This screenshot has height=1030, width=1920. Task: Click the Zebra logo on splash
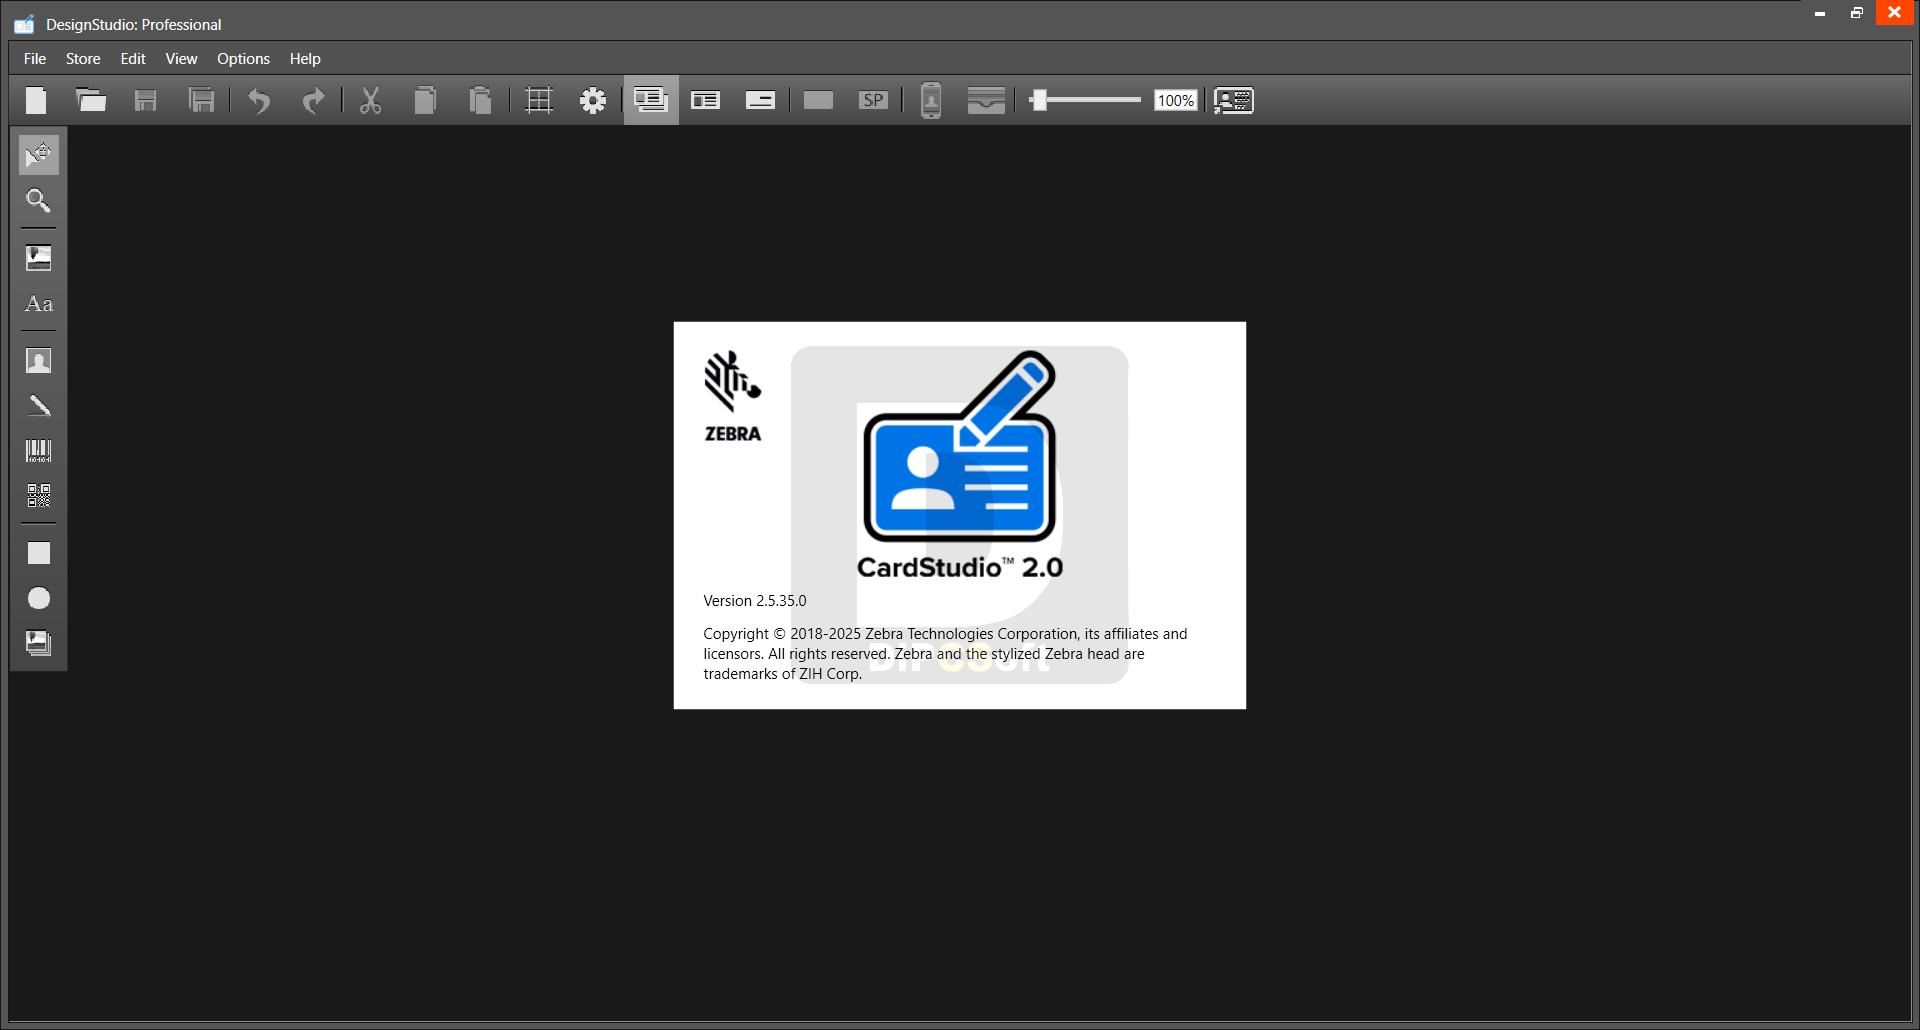[x=733, y=396]
